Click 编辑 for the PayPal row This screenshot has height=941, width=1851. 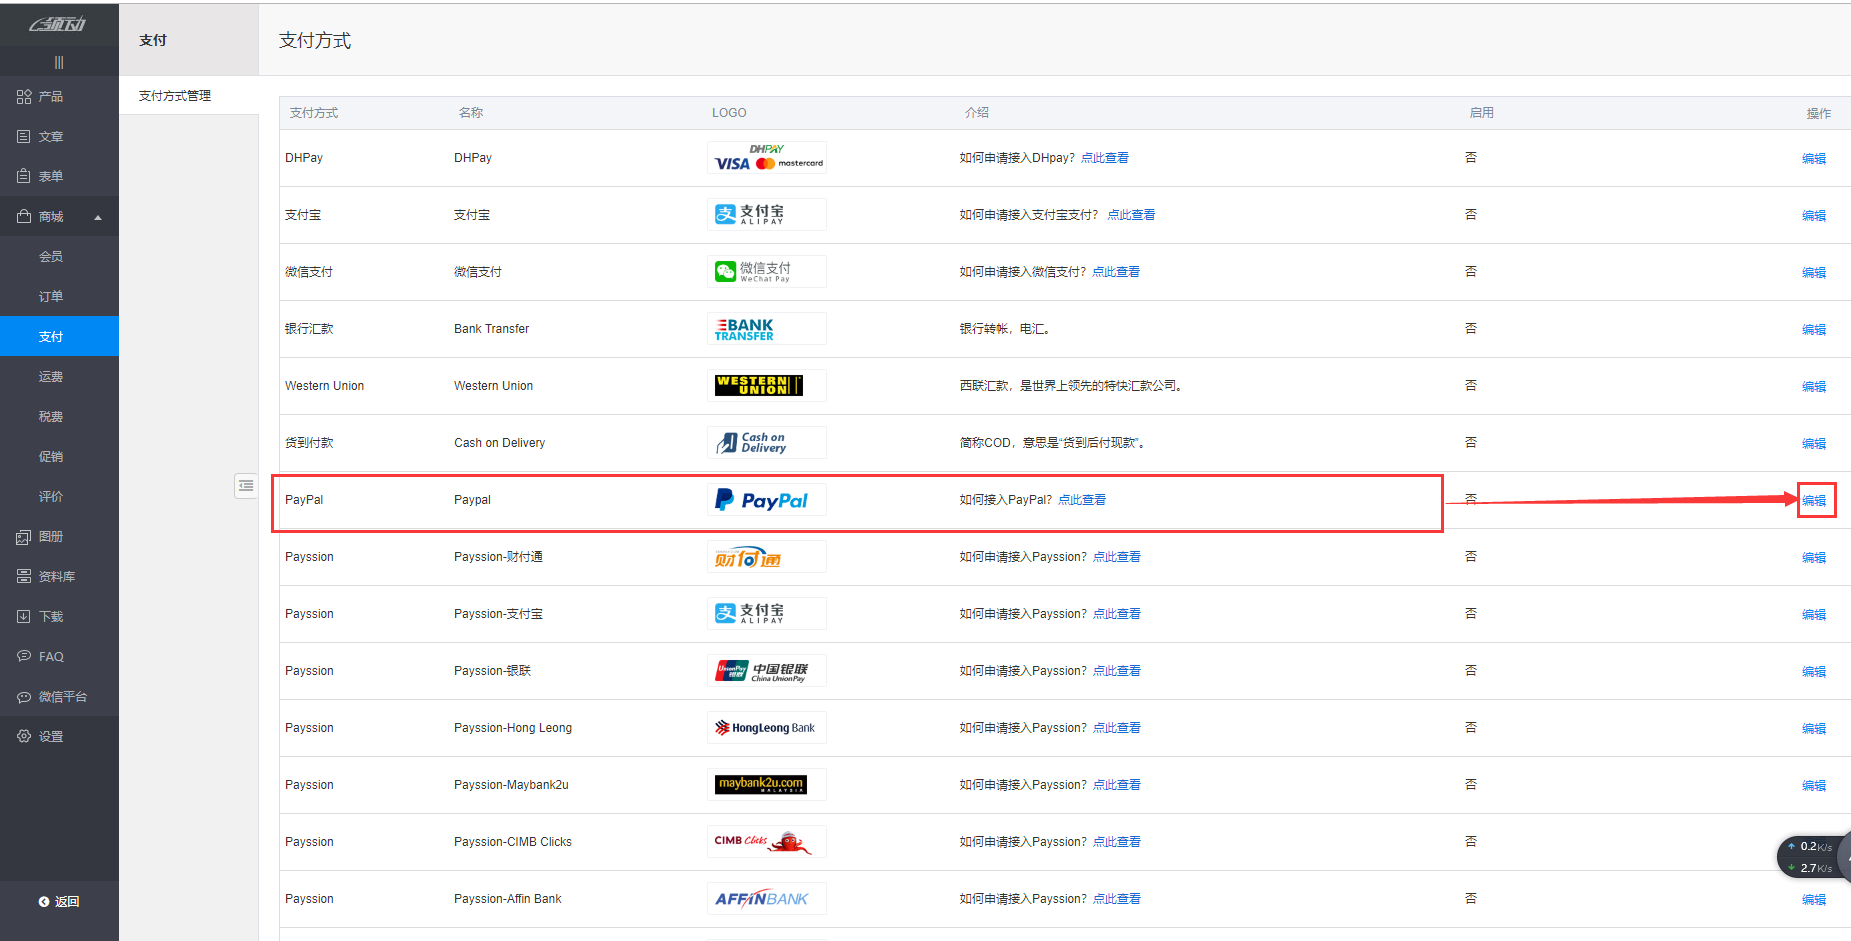point(1814,501)
